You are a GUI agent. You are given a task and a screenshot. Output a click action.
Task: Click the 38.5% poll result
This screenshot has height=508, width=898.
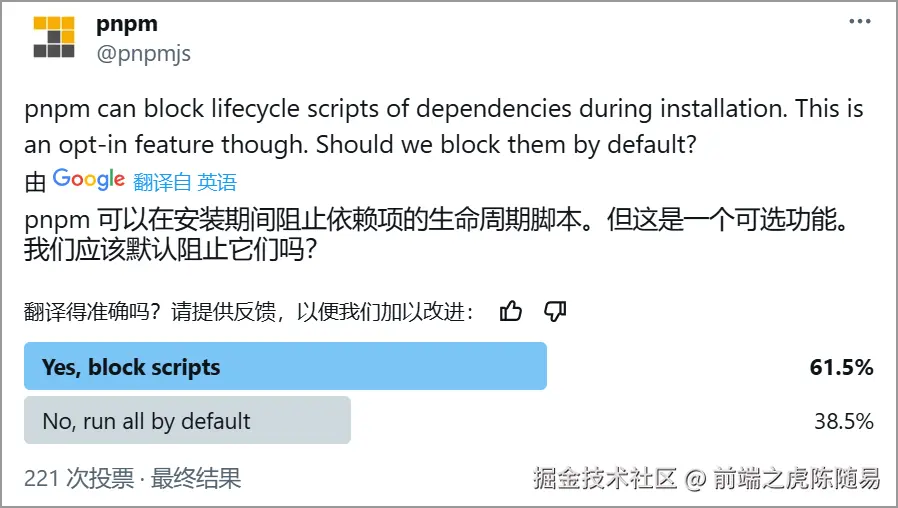[843, 421]
